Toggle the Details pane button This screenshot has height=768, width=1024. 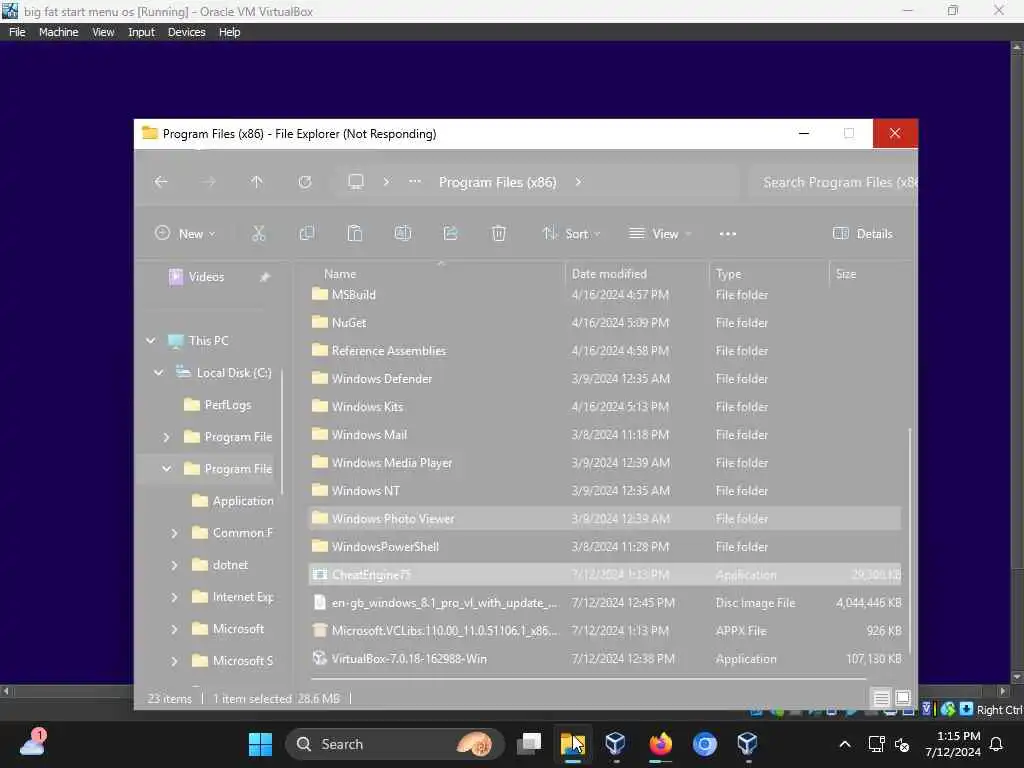click(863, 234)
